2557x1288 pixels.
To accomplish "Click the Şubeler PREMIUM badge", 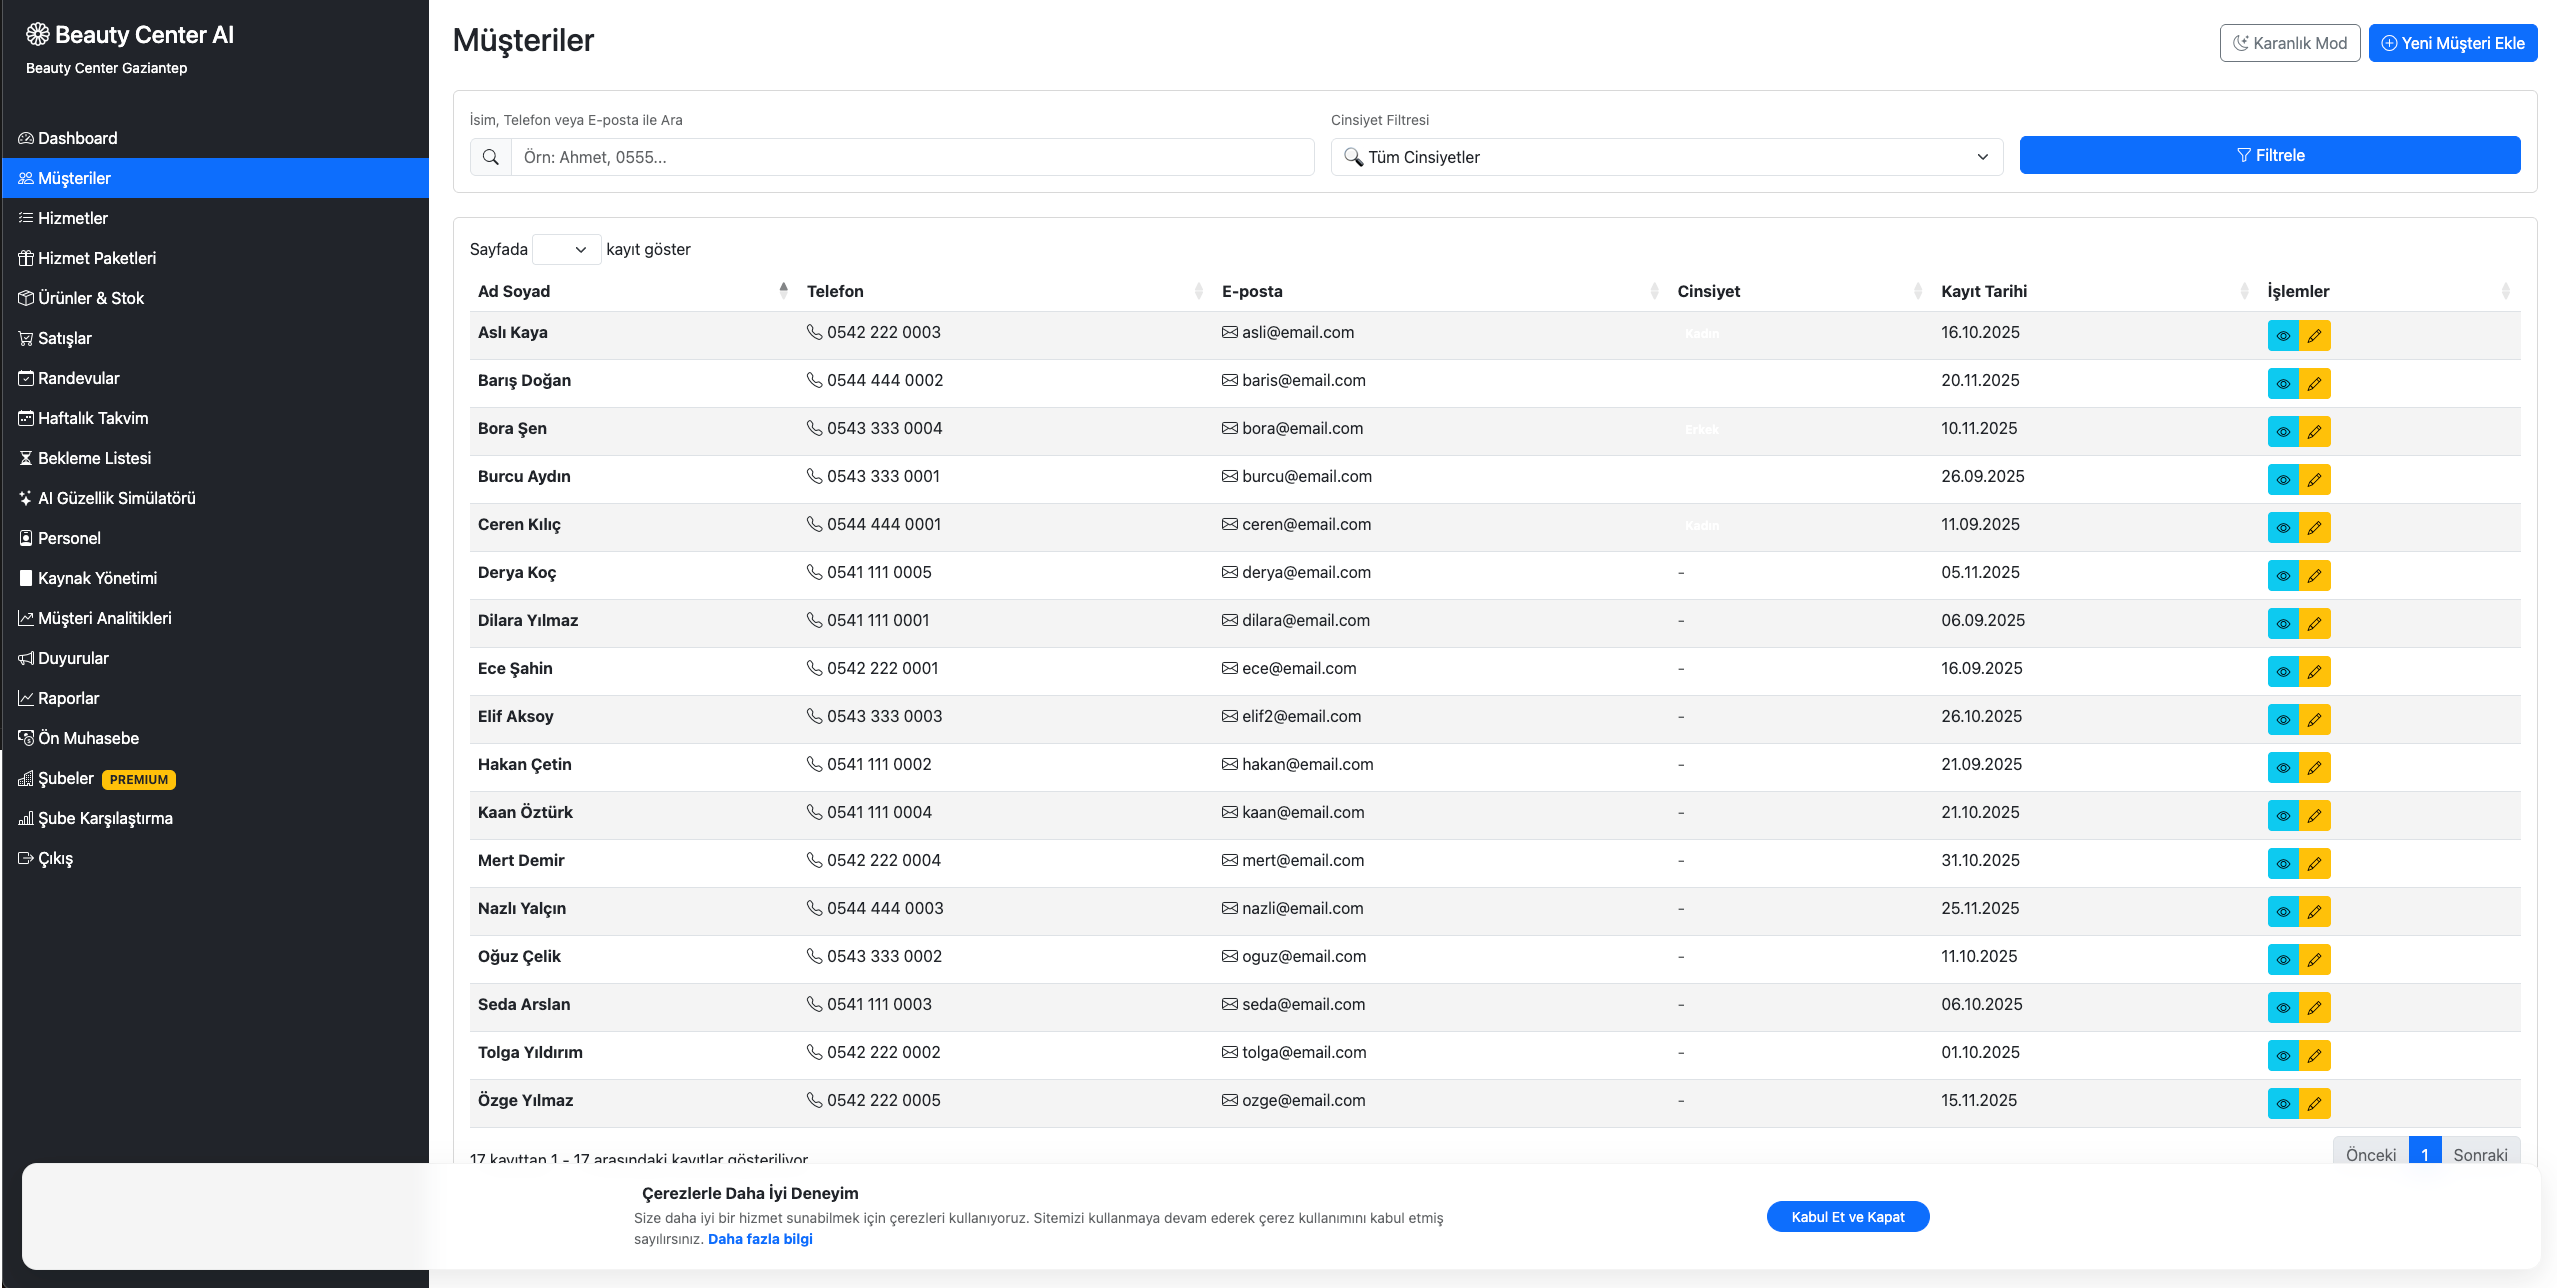I will (x=139, y=779).
